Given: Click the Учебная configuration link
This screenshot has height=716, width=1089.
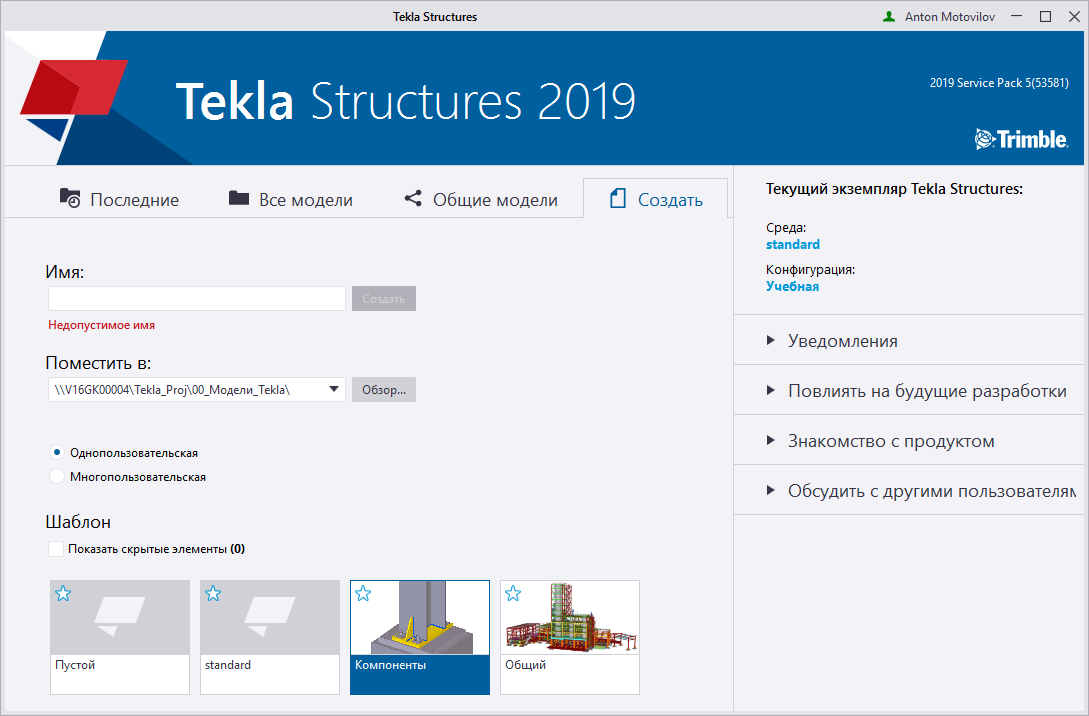Looking at the screenshot, I should point(792,286).
